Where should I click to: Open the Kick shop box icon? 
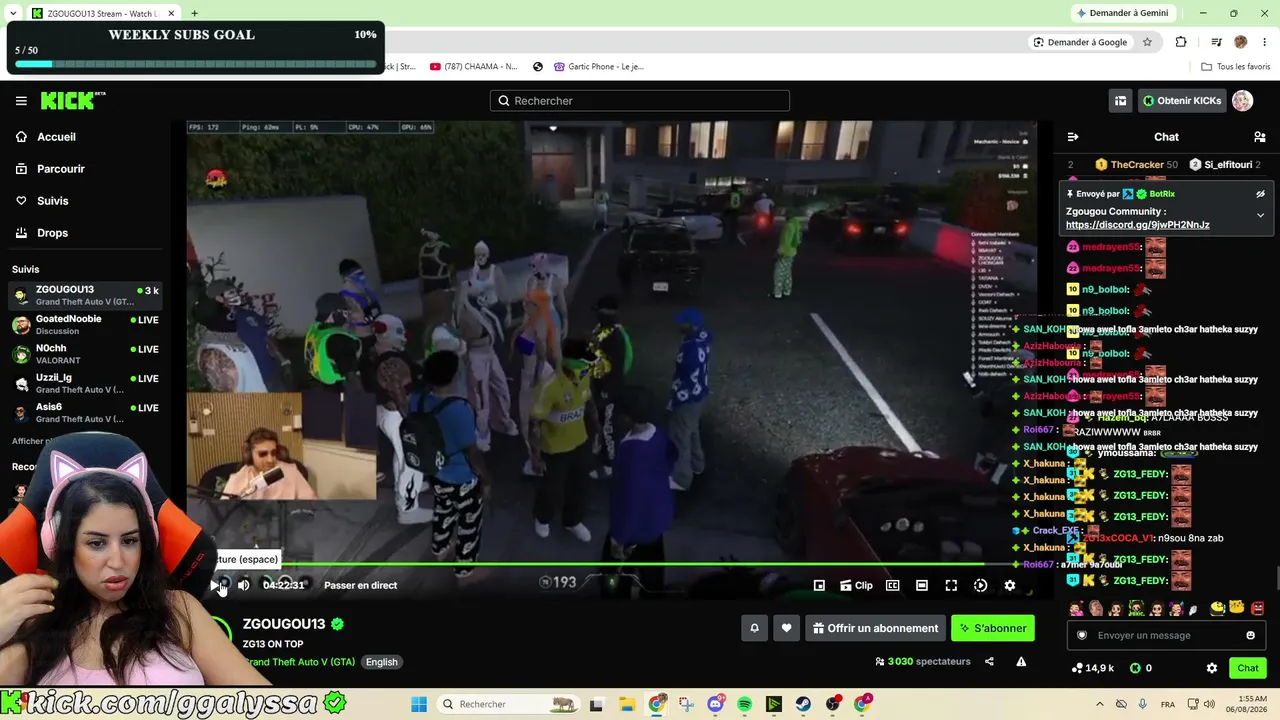[1120, 101]
